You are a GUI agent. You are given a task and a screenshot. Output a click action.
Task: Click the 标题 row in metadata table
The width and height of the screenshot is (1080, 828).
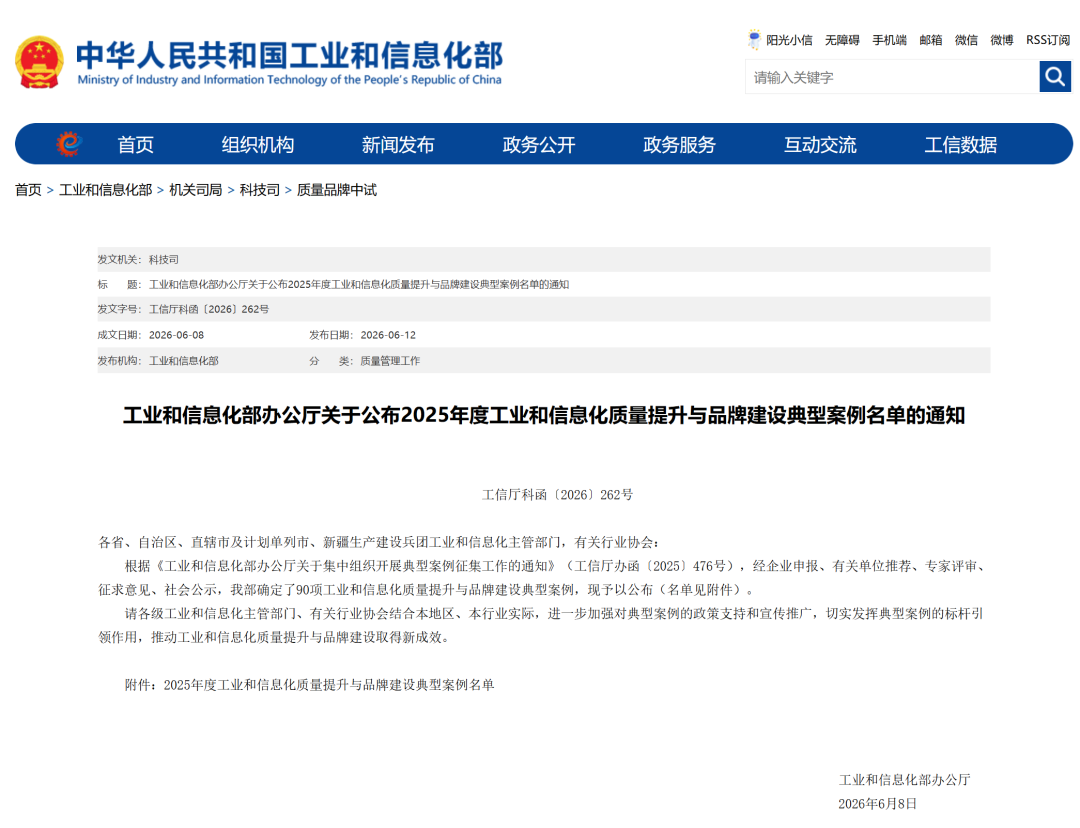click(x=543, y=284)
